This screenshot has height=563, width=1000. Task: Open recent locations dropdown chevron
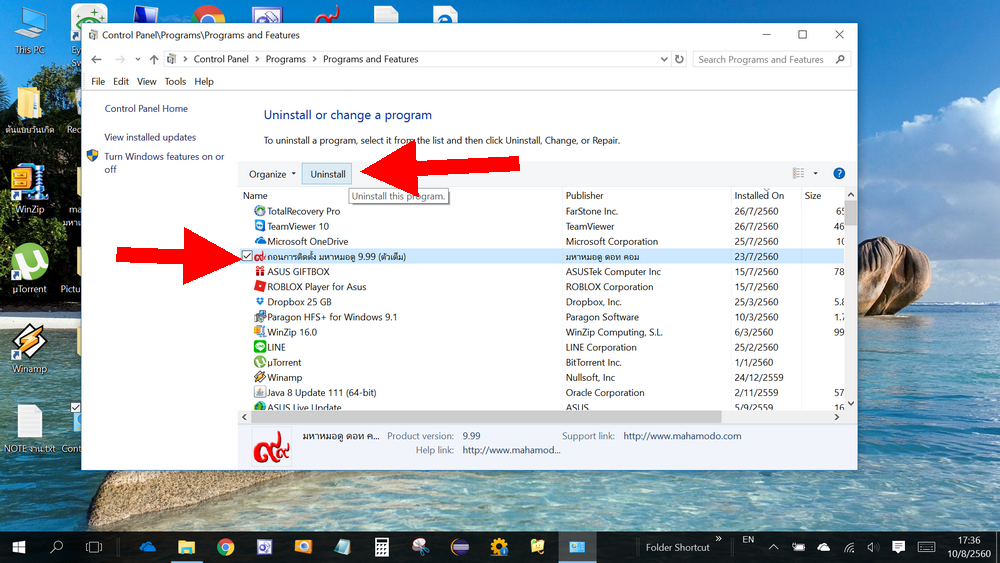point(137,59)
